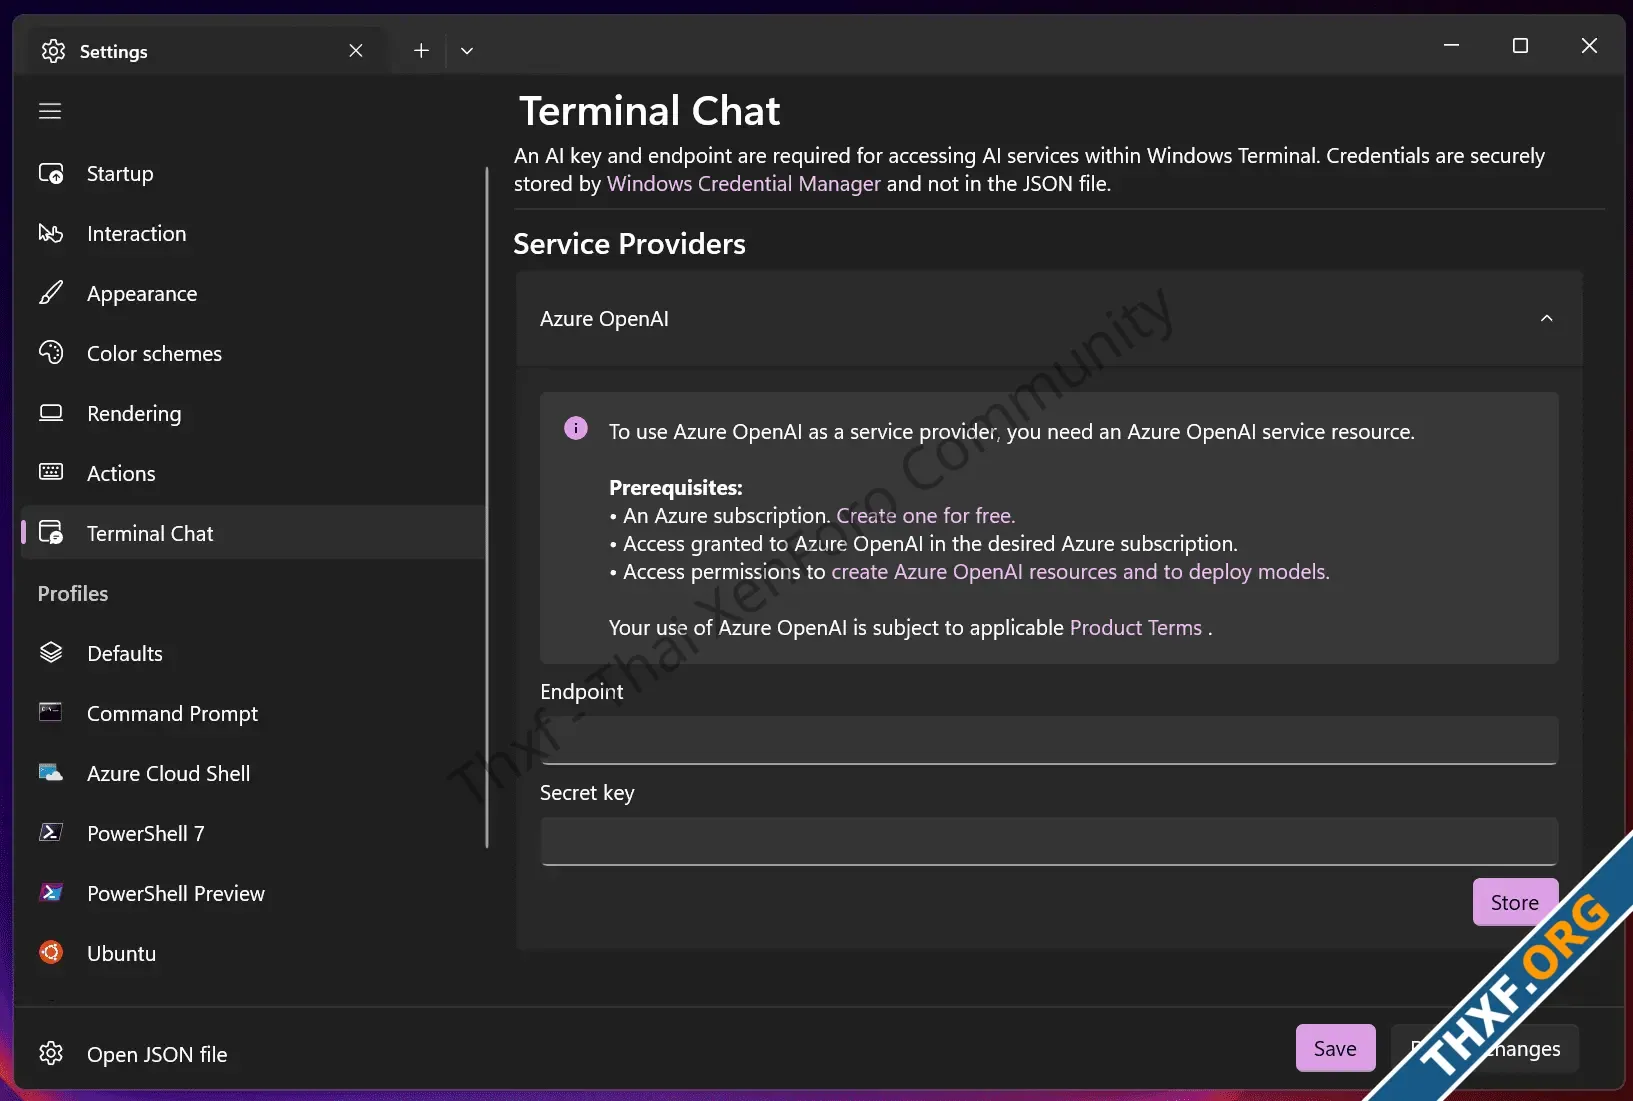Screen dimensions: 1633x1101
Task: Focus the Secret key input field
Action: (1049, 841)
